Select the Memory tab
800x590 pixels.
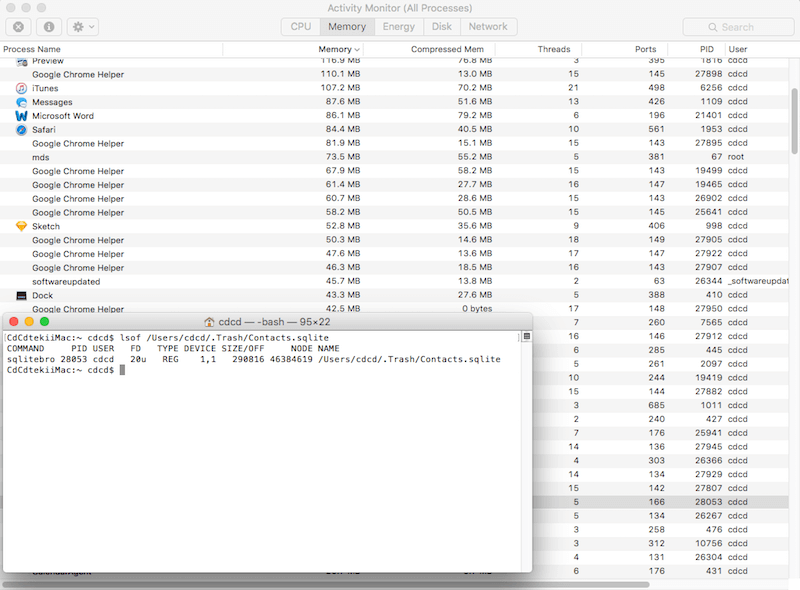coord(347,27)
